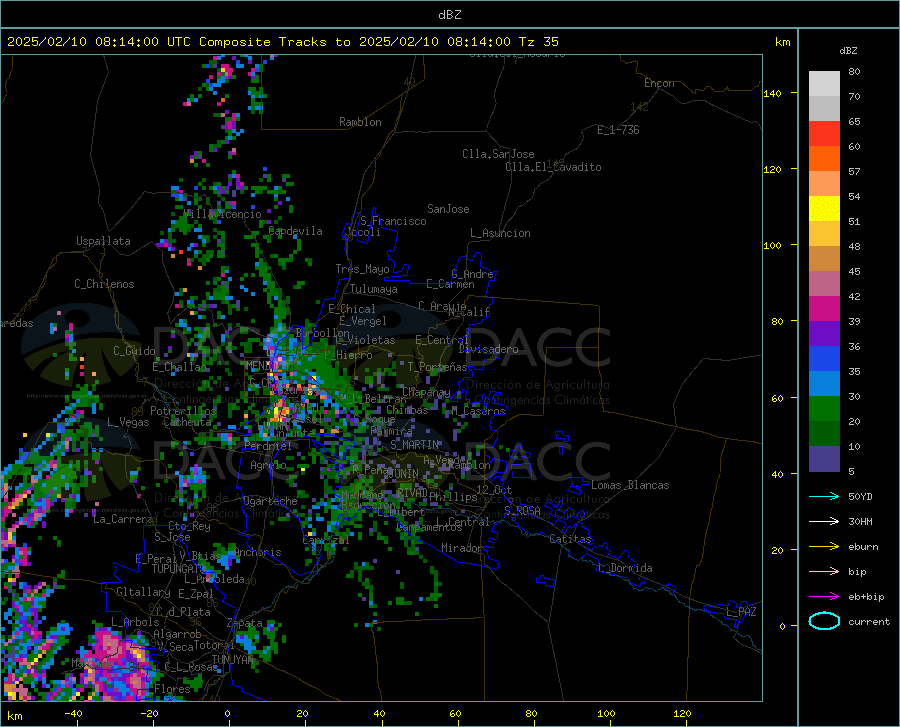Click the Chapanay place label
The image size is (900, 727).
426,392
